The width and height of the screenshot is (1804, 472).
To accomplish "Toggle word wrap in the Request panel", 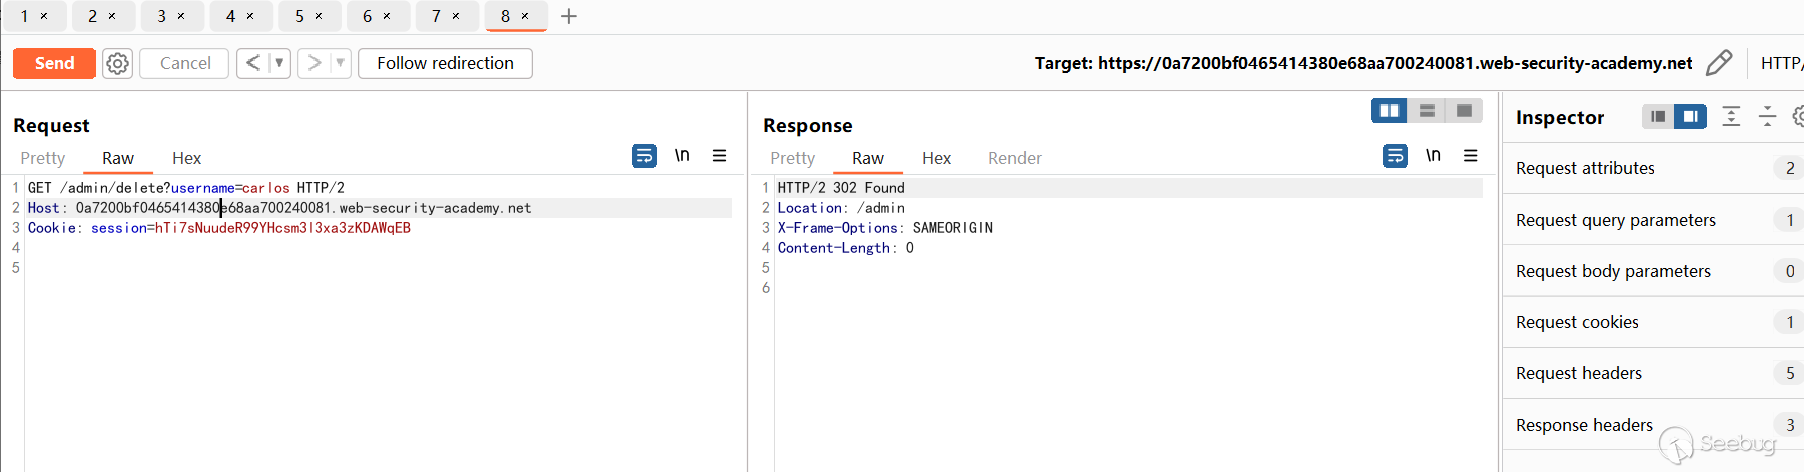I will click(644, 156).
